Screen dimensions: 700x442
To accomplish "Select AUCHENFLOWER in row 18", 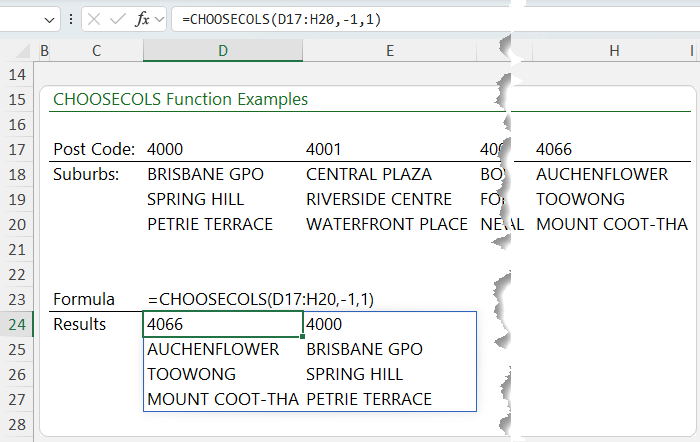I will (602, 174).
